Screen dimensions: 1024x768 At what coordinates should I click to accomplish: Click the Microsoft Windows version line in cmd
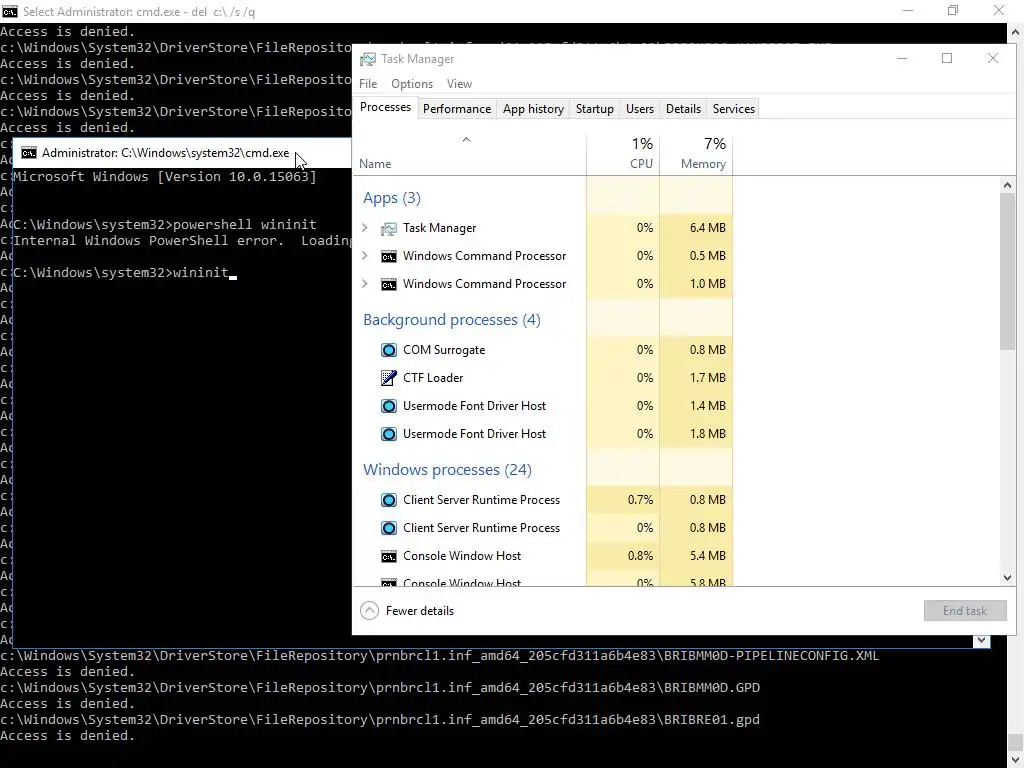[165, 177]
